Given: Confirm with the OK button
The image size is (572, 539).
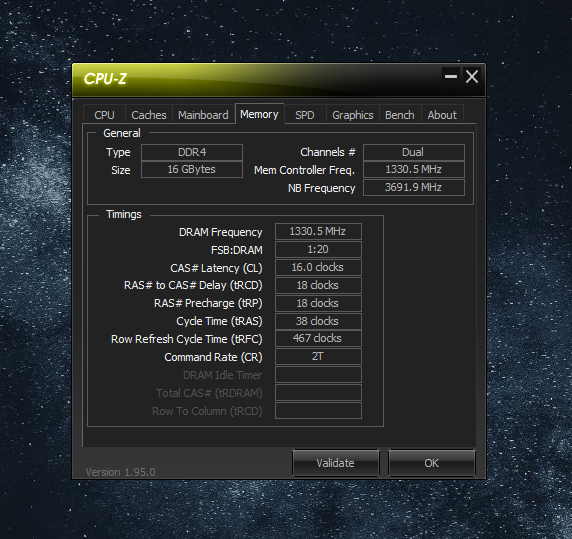Looking at the screenshot, I should click(x=432, y=463).
